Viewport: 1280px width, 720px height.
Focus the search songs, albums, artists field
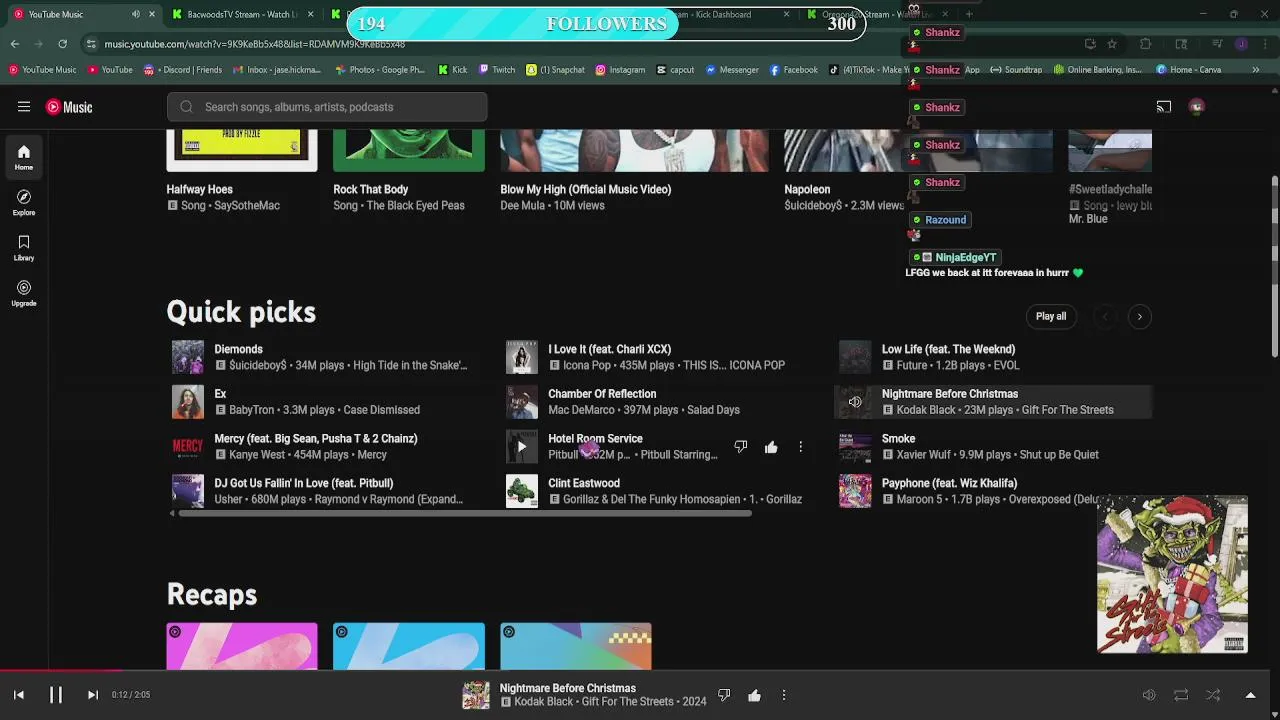click(x=327, y=107)
